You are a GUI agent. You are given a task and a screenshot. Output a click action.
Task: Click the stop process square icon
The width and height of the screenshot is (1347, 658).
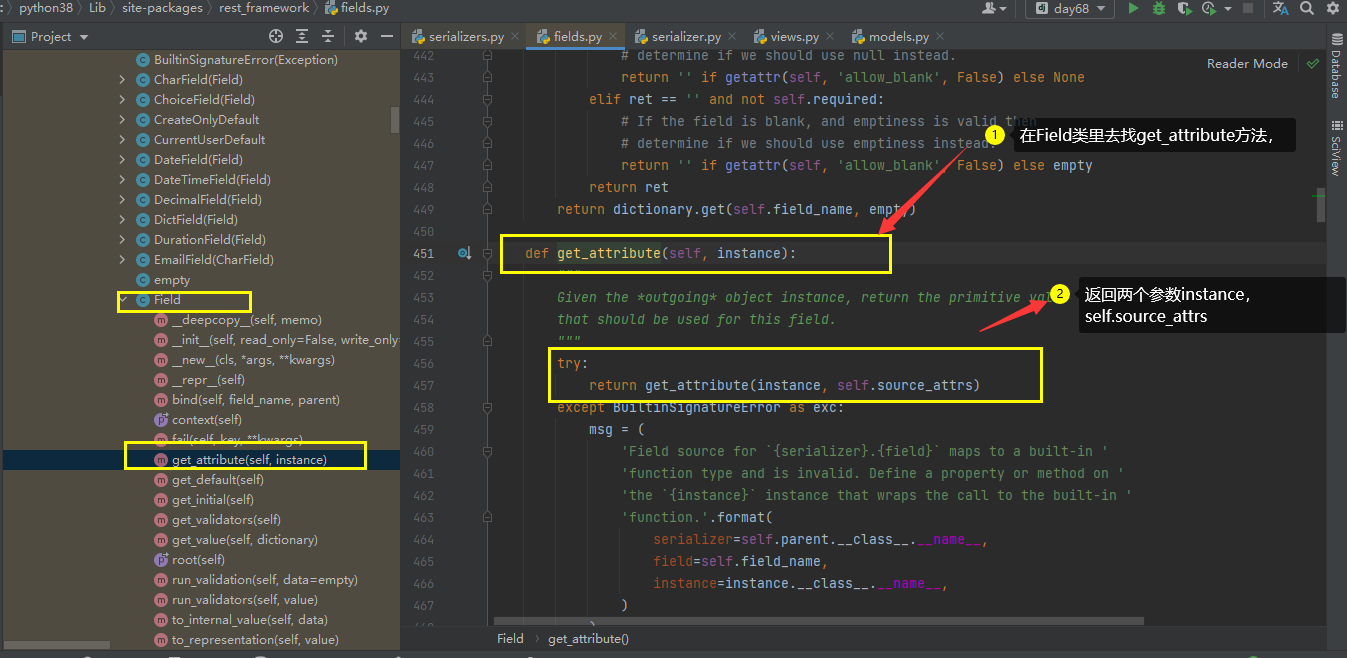(x=1248, y=8)
